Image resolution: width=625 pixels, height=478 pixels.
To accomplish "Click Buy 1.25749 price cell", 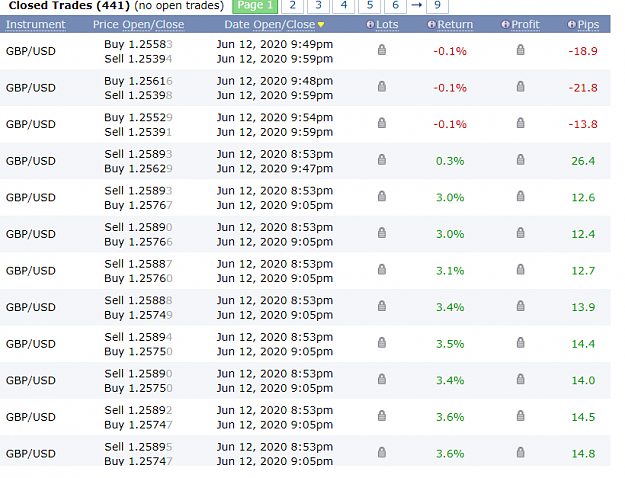I will pos(138,315).
